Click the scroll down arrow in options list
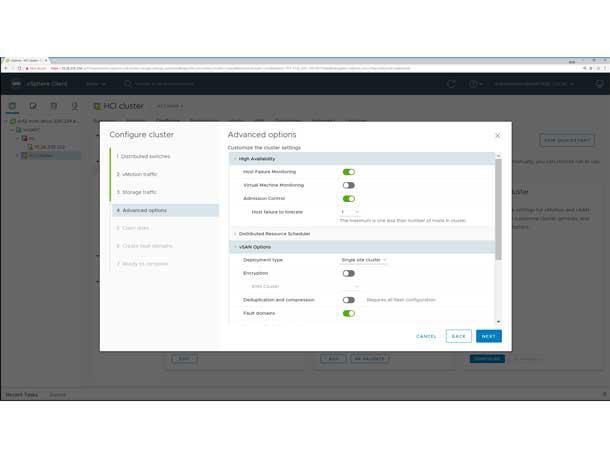The height and width of the screenshot is (457, 610). click(498, 322)
